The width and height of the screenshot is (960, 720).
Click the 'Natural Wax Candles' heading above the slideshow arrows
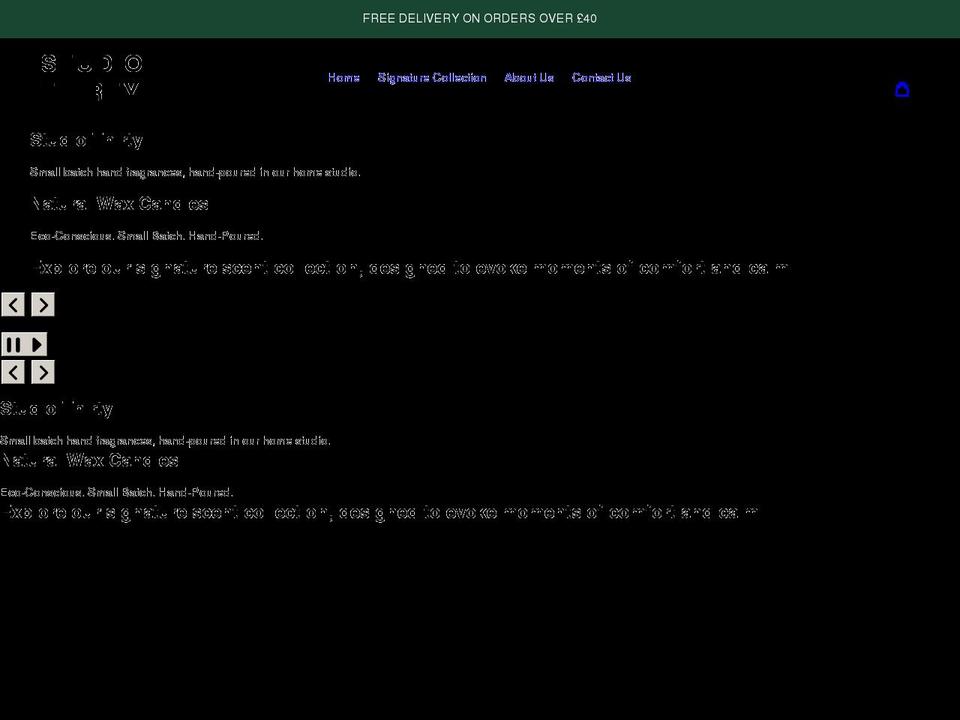[x=120, y=203]
